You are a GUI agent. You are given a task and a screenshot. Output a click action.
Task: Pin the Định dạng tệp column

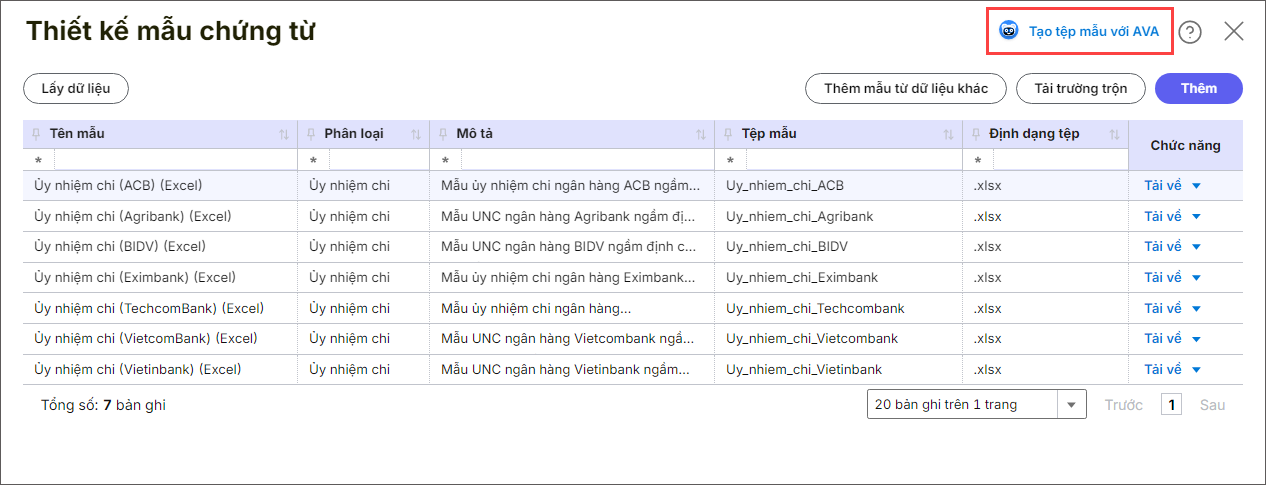point(976,134)
